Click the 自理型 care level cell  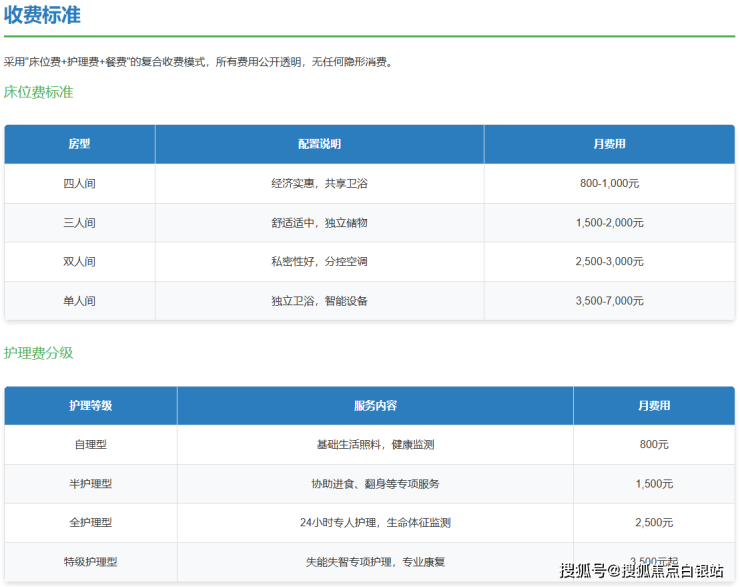[x=90, y=445]
